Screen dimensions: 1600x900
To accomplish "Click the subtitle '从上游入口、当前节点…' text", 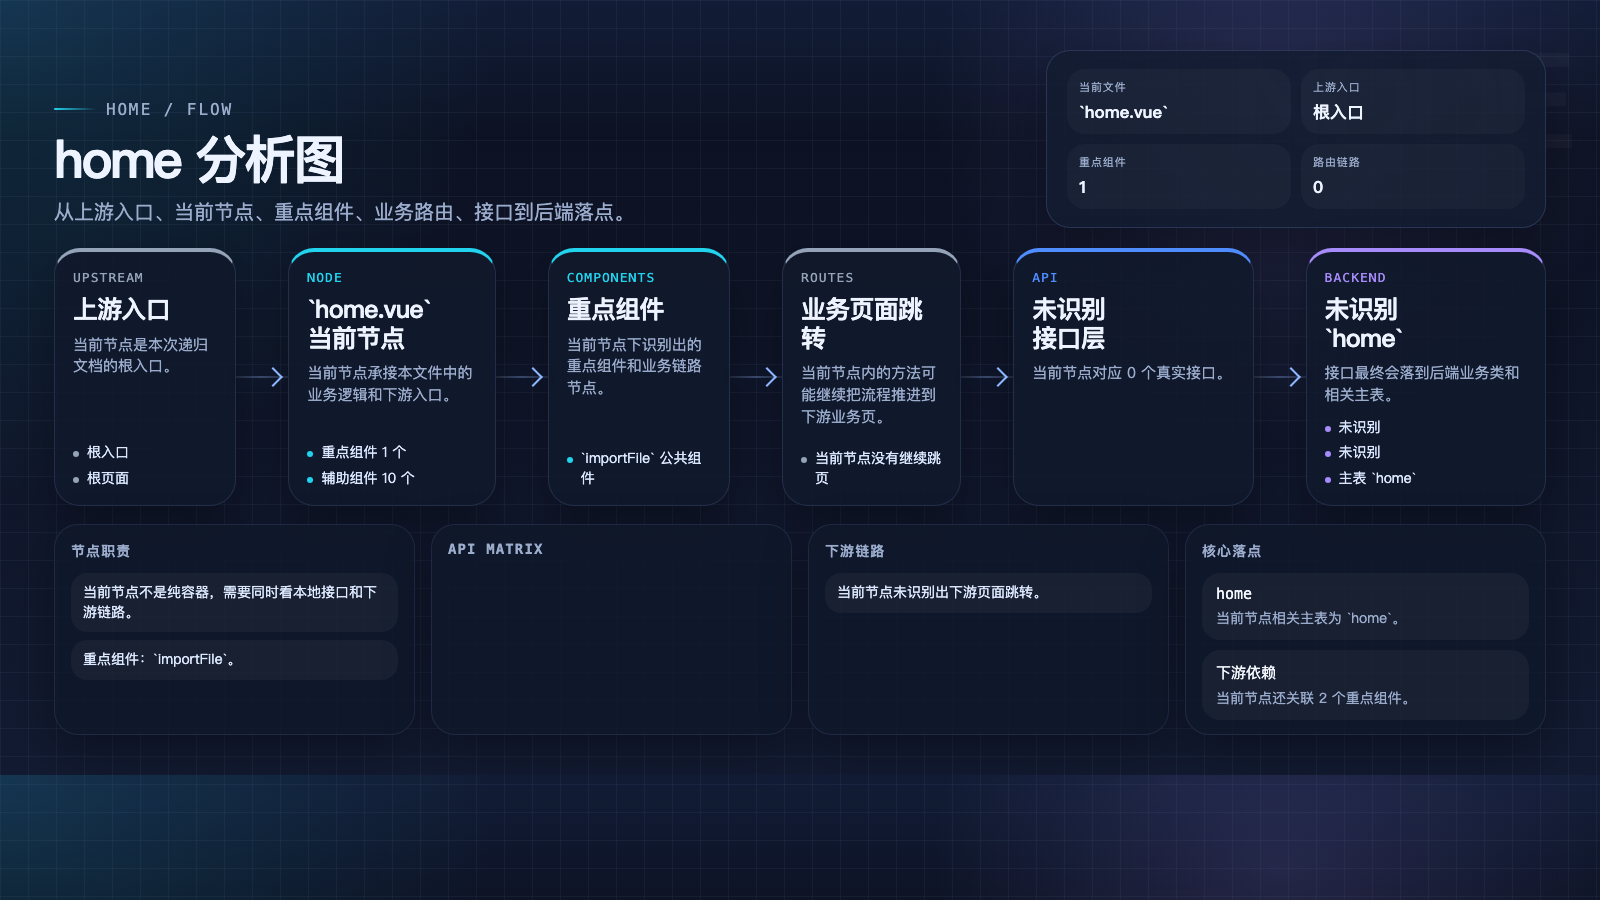I will pyautogui.click(x=344, y=212).
